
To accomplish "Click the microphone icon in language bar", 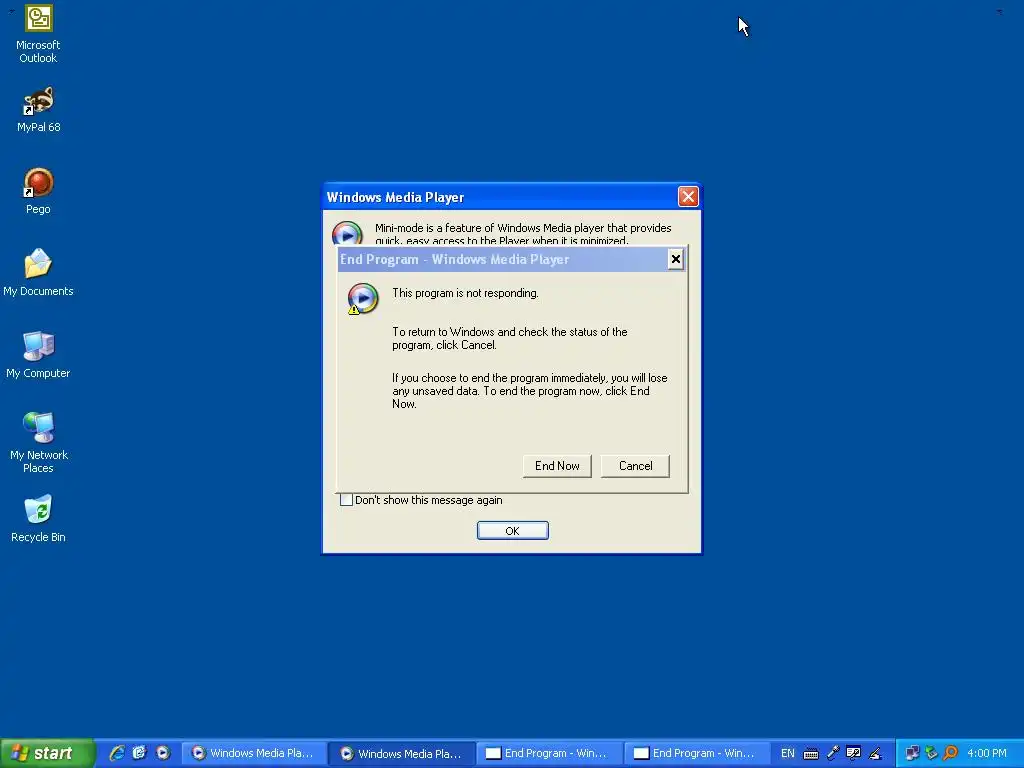I will click(x=833, y=753).
